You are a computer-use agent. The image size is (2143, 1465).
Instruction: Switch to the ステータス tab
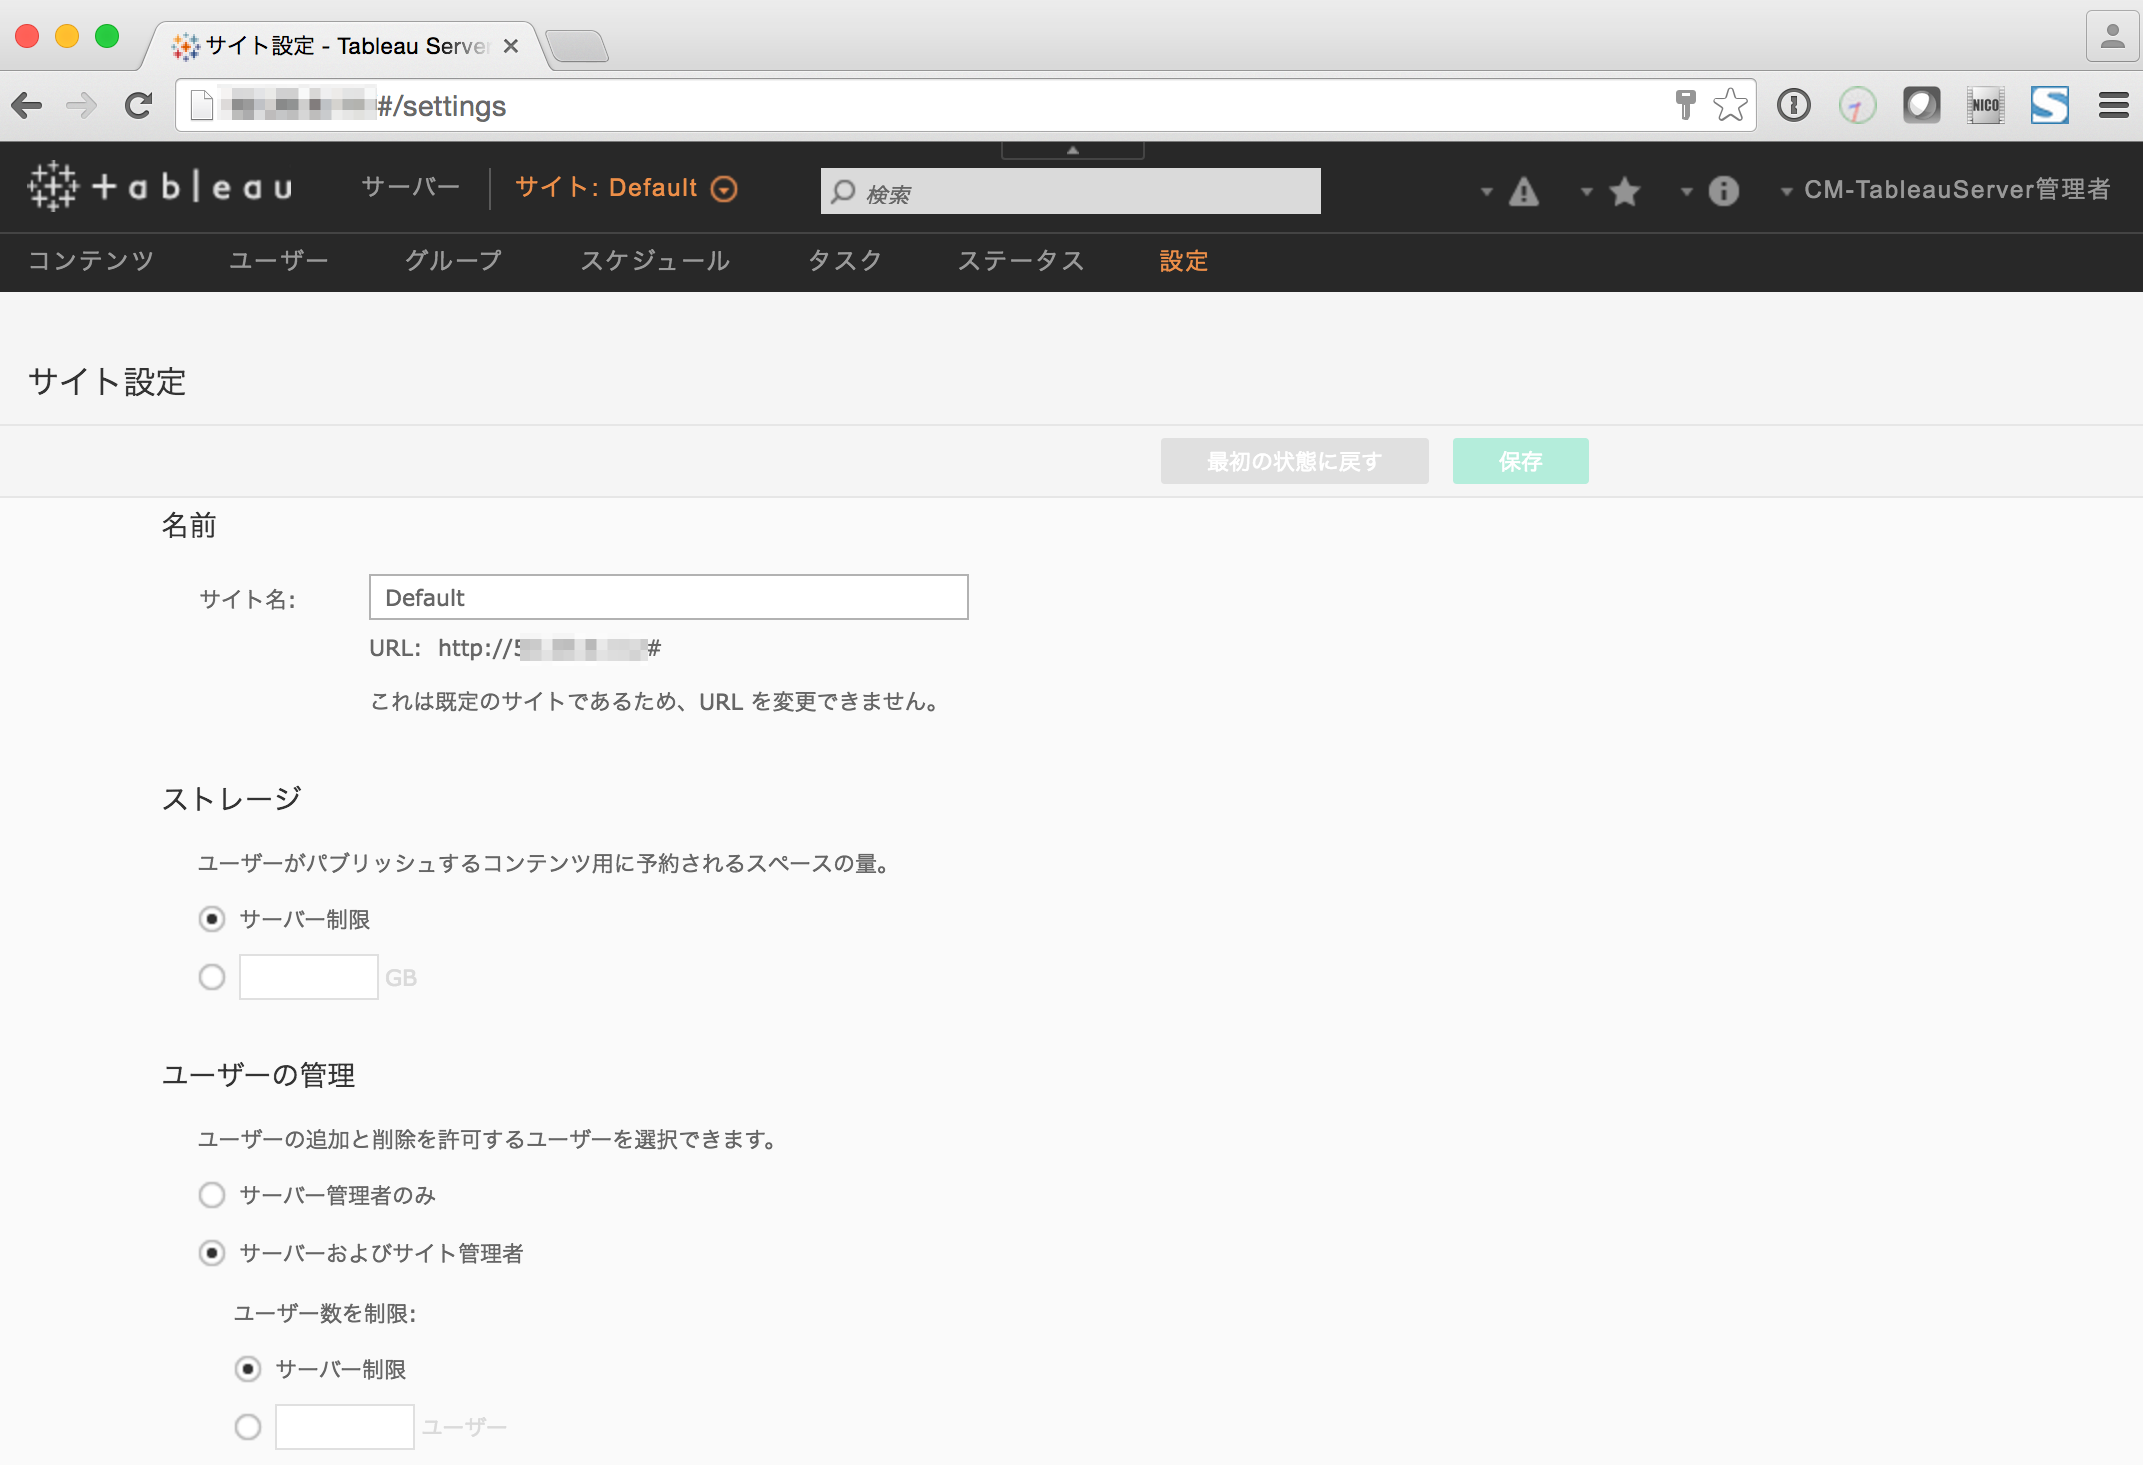[x=1020, y=261]
